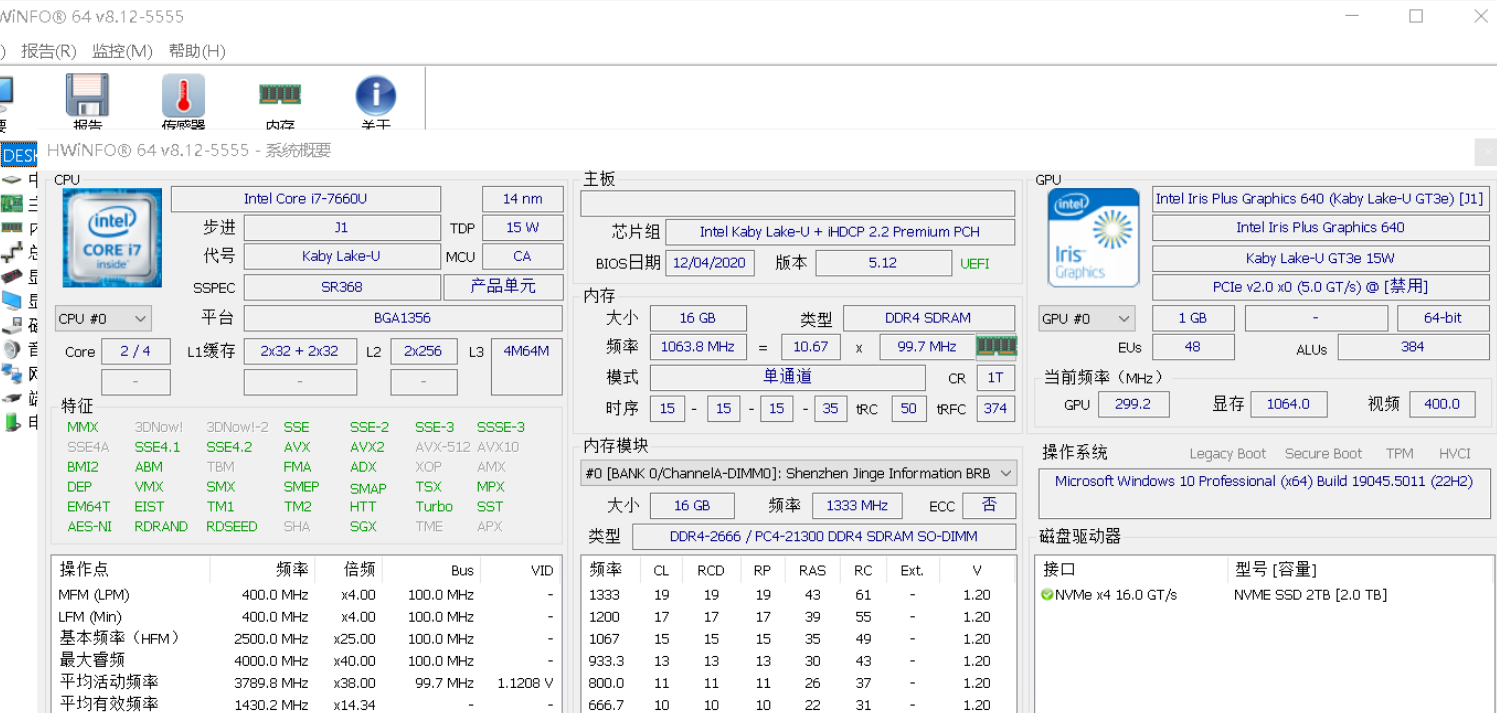
Task: Open the 报告(R) menu
Action: [x=49, y=51]
